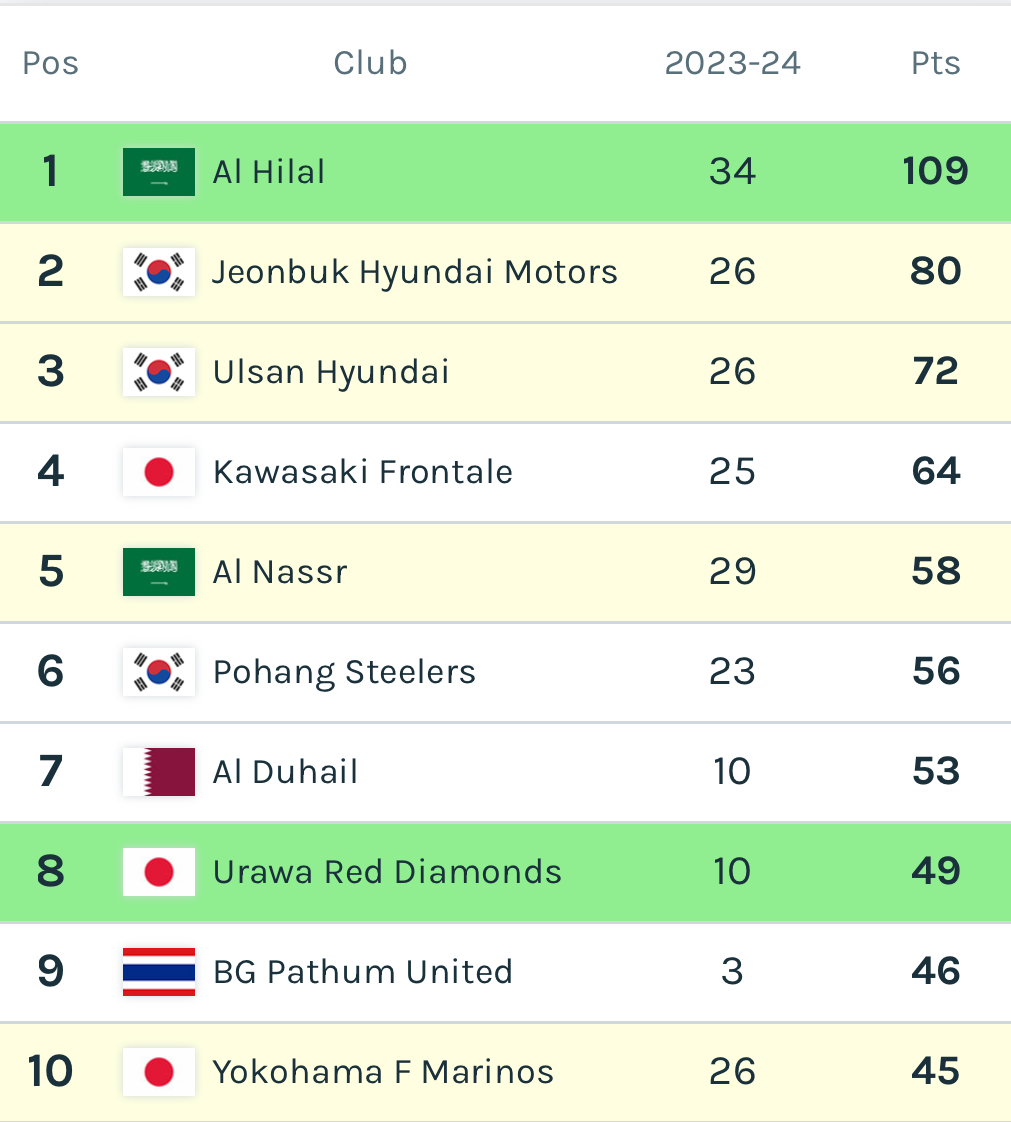Image resolution: width=1011 pixels, height=1122 pixels.
Task: Click the Japan flag beside Urawa Red Diamonds
Action: point(159,872)
